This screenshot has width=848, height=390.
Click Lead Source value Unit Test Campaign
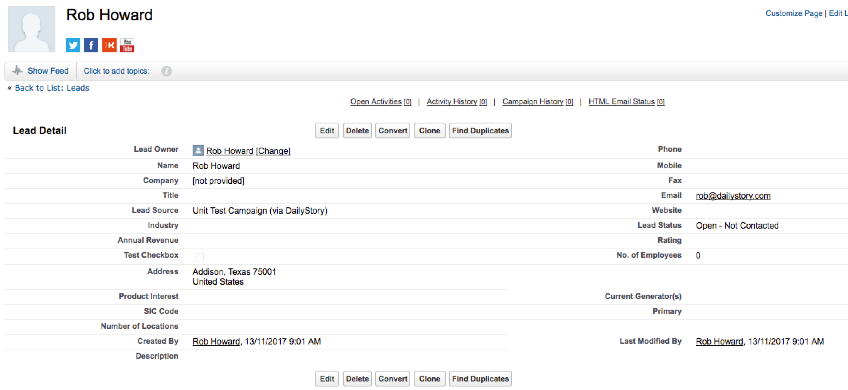tap(260, 211)
